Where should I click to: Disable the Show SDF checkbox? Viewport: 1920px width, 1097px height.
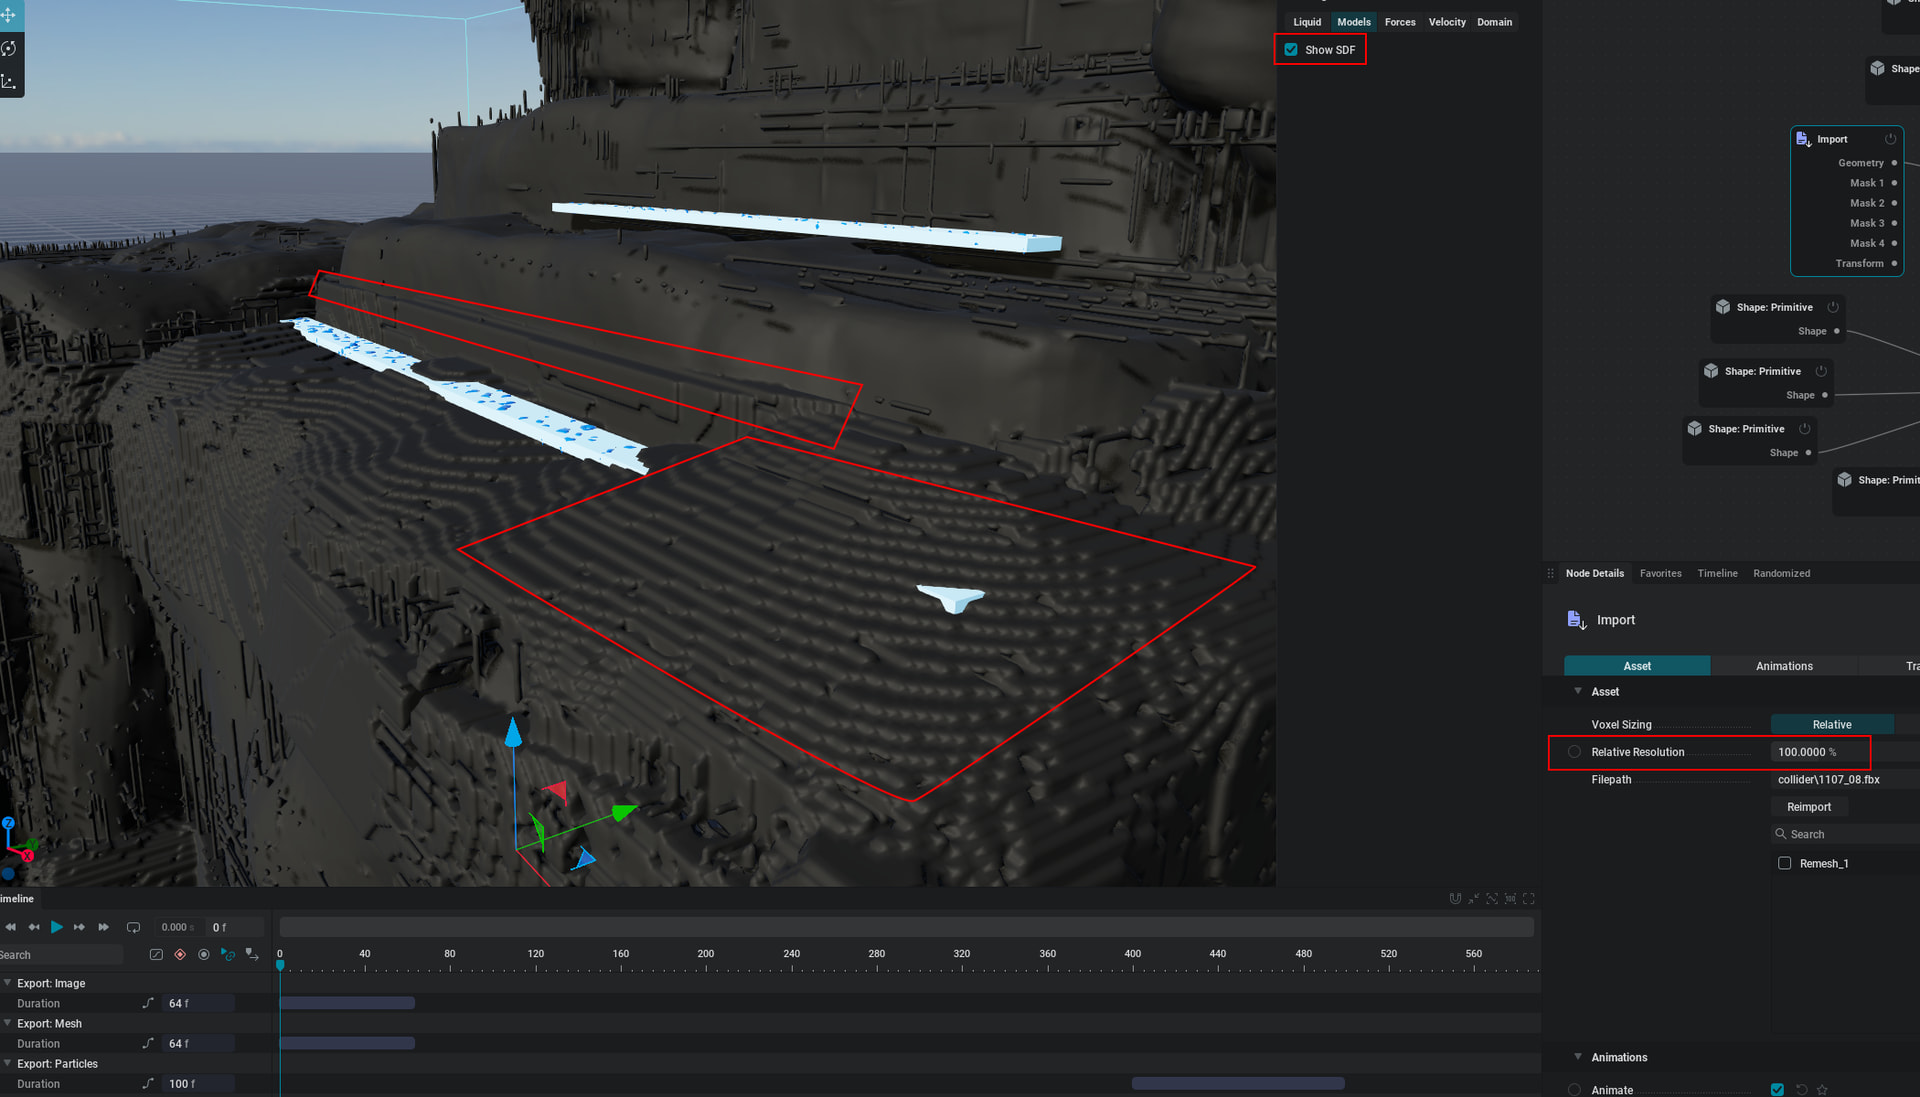(x=1291, y=50)
